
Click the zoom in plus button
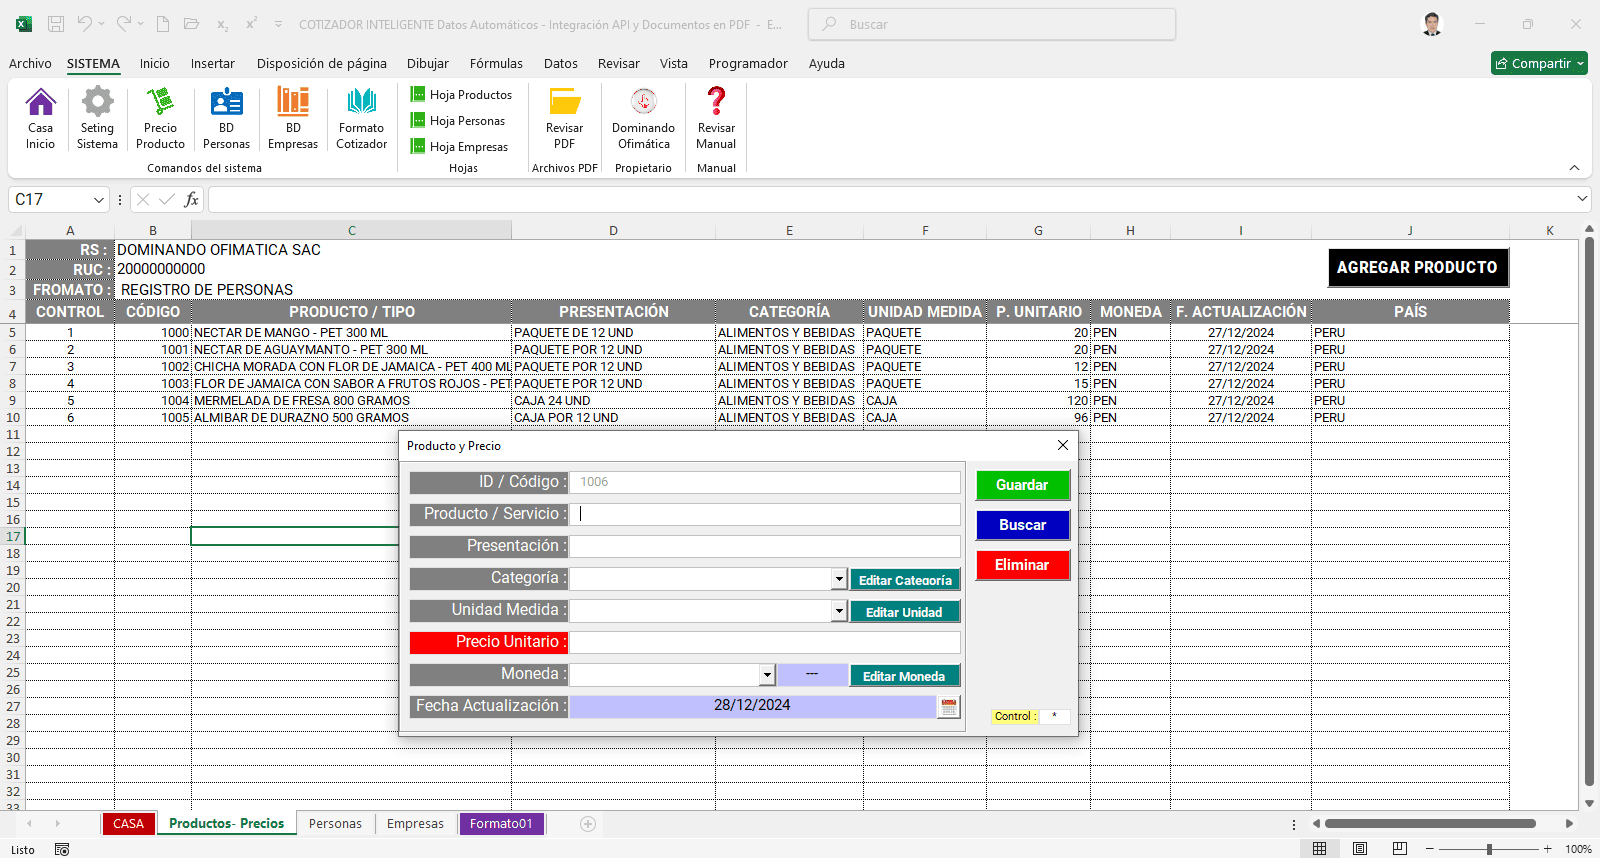coord(1547,849)
